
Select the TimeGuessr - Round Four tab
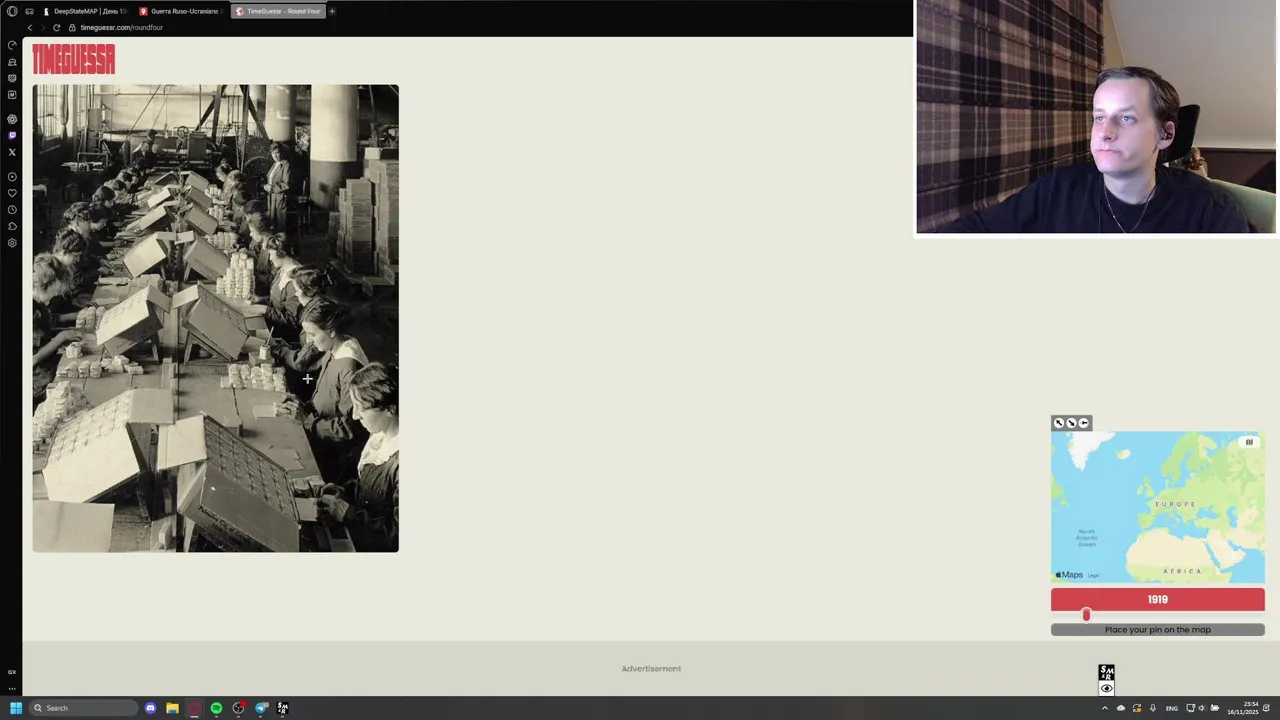[x=277, y=11]
